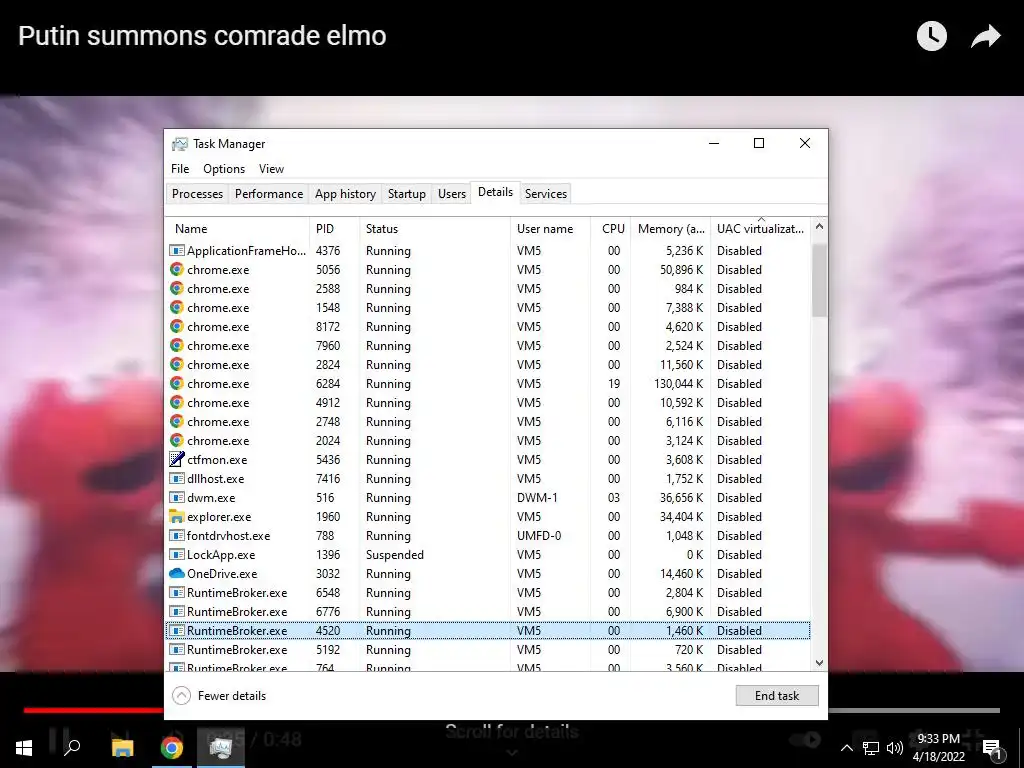The width and height of the screenshot is (1024, 768).
Task: Click the Task Manager taskbar icon
Action: click(x=221, y=747)
